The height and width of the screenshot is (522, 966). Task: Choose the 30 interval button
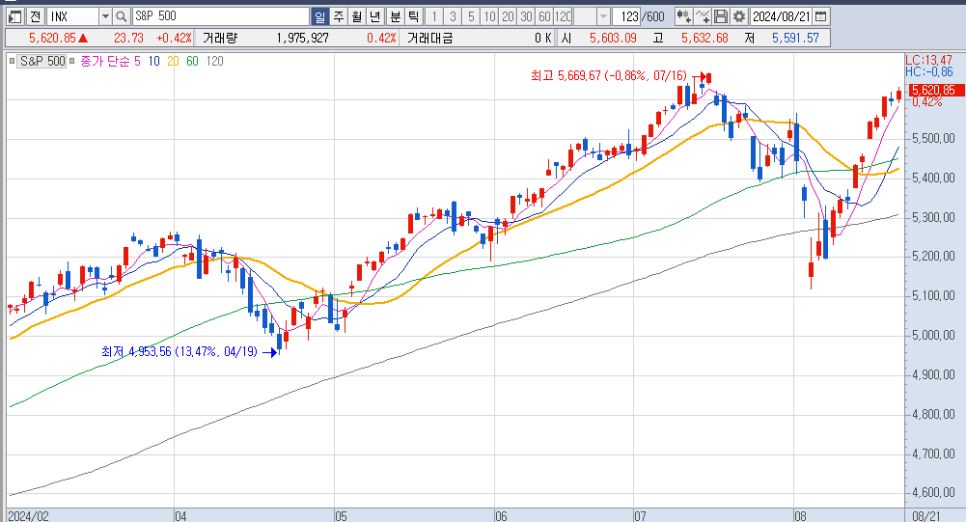[x=526, y=17]
